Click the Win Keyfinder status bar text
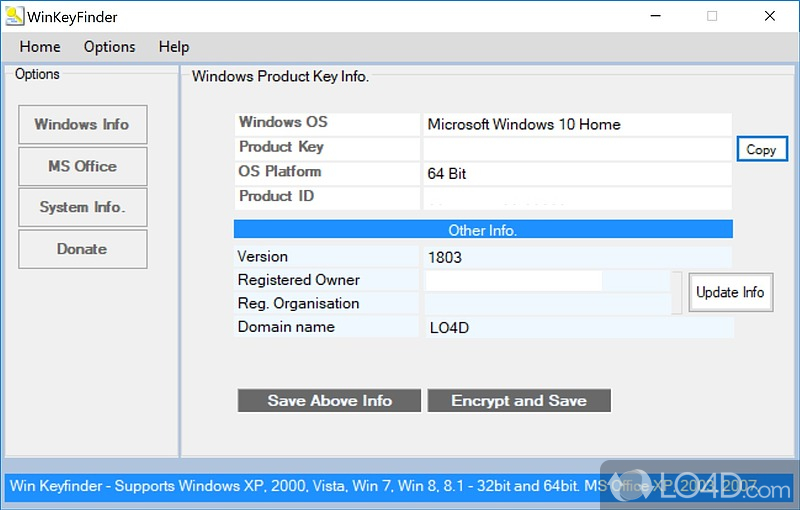 coord(383,486)
